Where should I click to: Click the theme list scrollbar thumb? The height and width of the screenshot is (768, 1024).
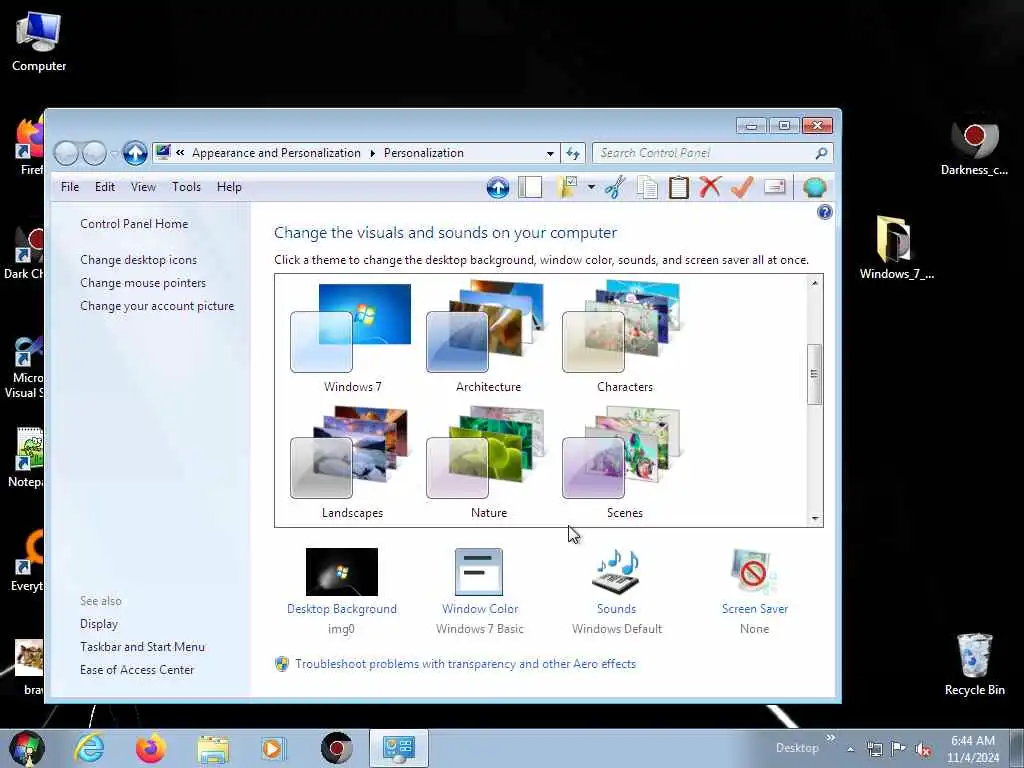coord(814,374)
